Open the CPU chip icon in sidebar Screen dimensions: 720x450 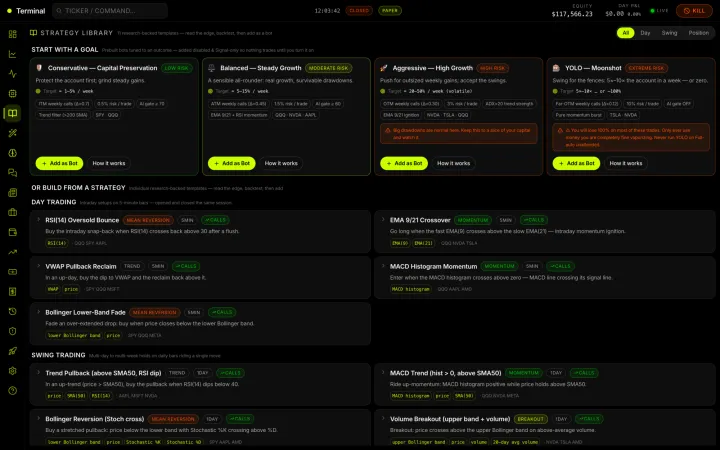pos(12,94)
